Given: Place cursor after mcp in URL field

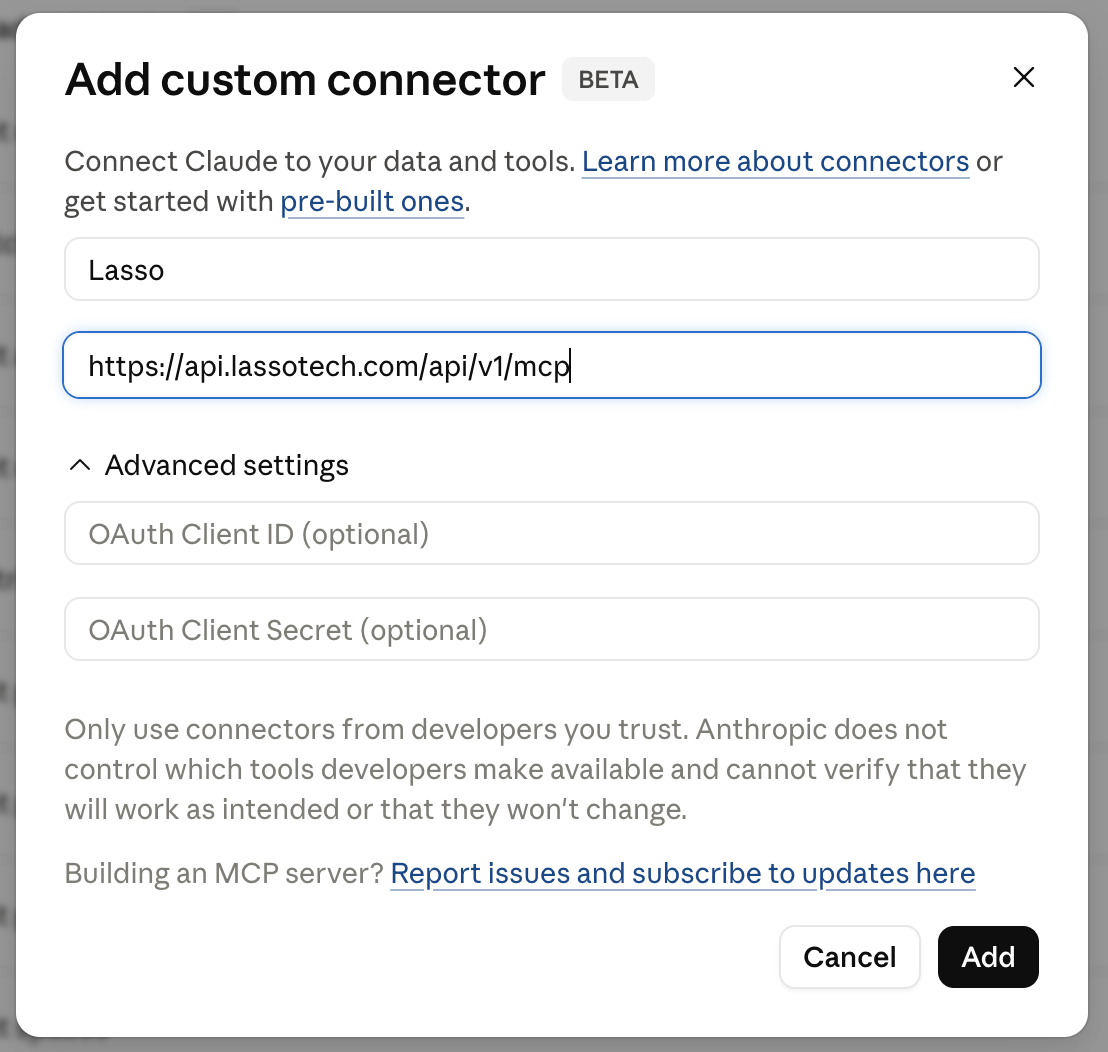Looking at the screenshot, I should tap(571, 366).
